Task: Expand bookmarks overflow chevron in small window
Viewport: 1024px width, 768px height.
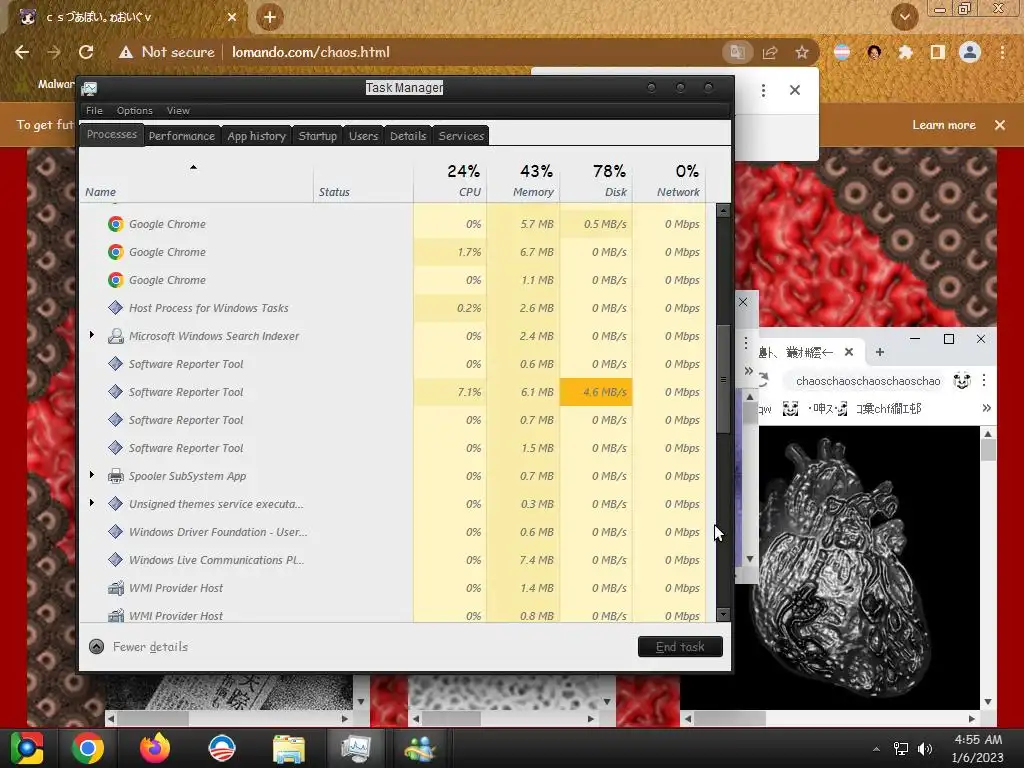Action: pyautogui.click(x=986, y=408)
